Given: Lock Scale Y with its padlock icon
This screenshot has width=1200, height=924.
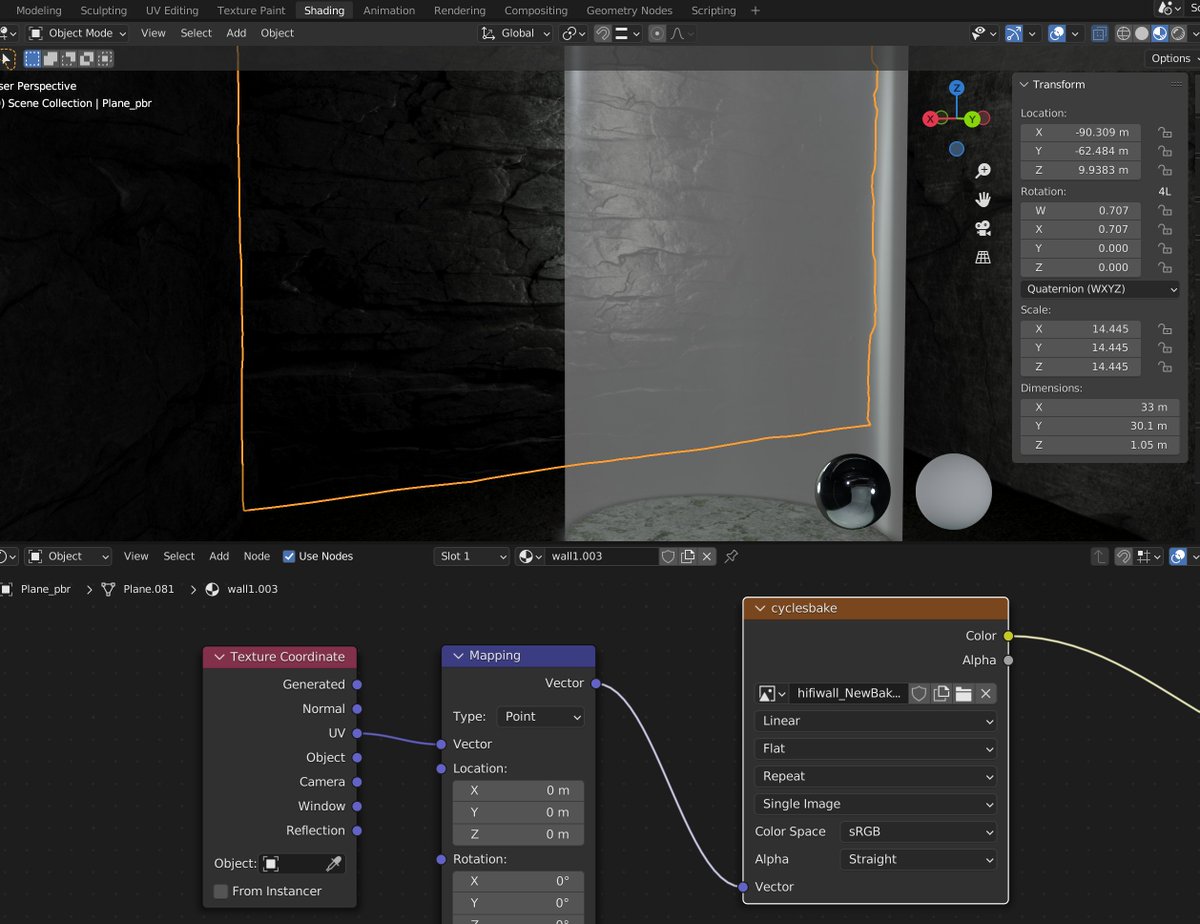Looking at the screenshot, I should coord(1164,348).
